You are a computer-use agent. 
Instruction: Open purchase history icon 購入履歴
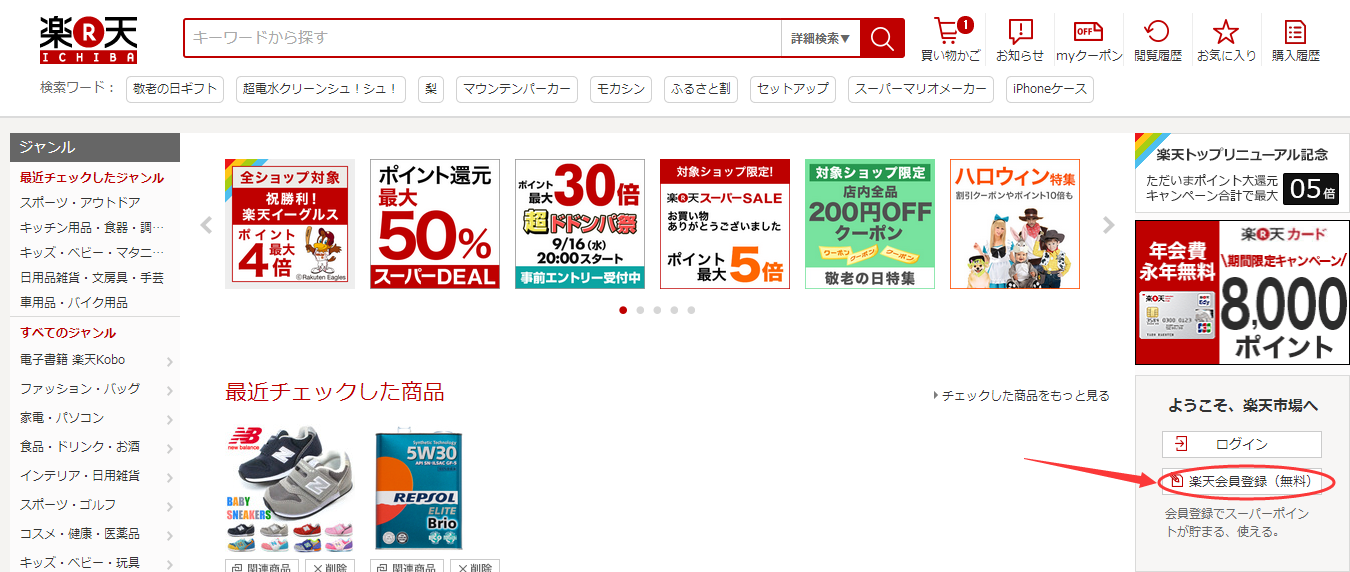tap(1295, 40)
